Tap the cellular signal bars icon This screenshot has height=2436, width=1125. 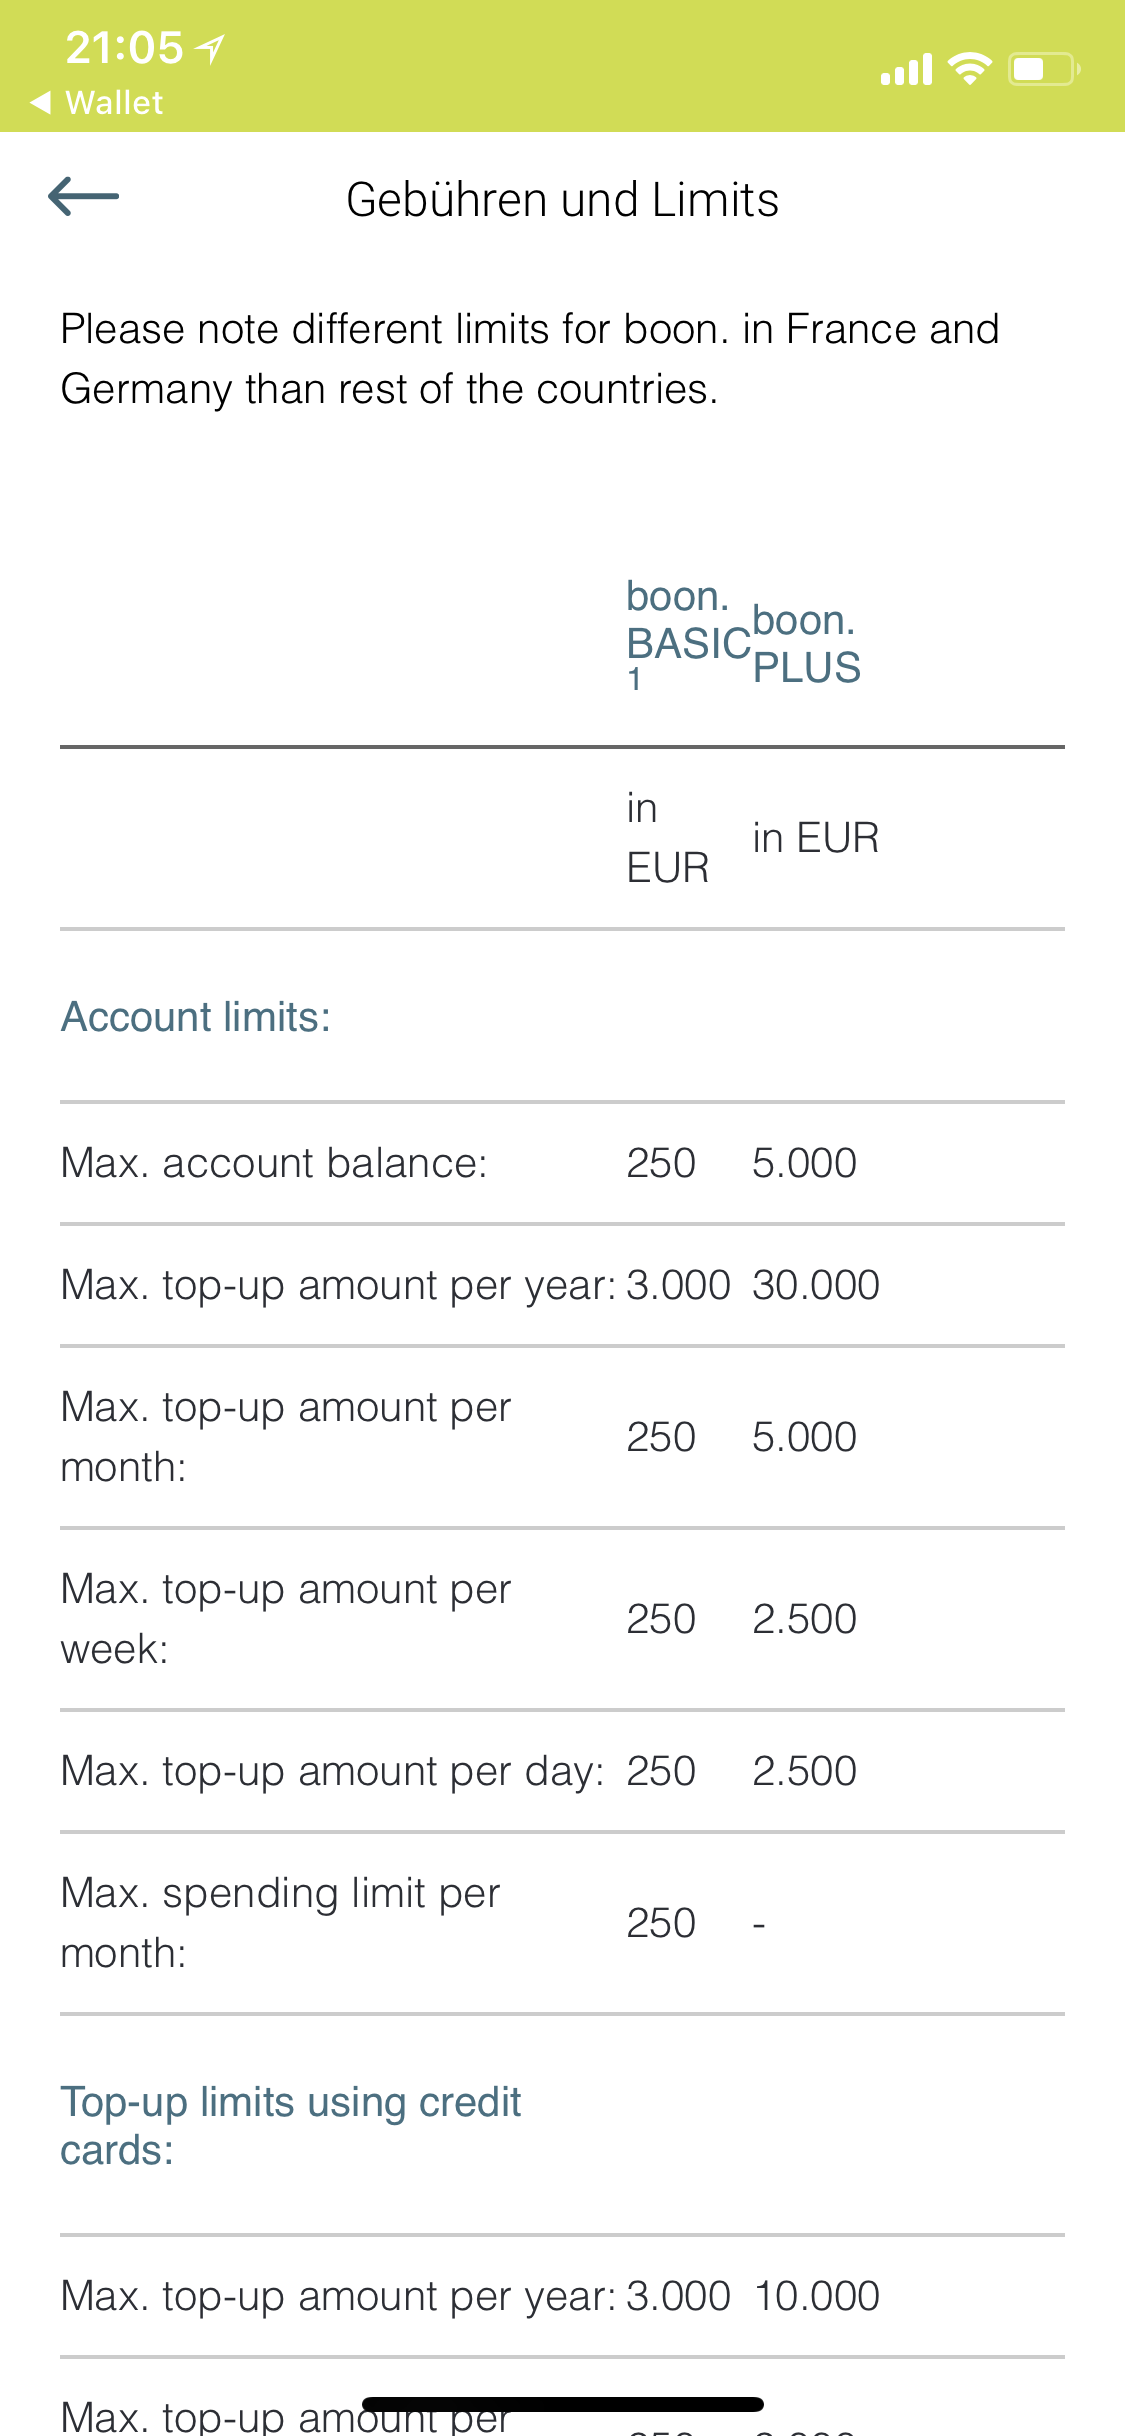pyautogui.click(x=907, y=69)
